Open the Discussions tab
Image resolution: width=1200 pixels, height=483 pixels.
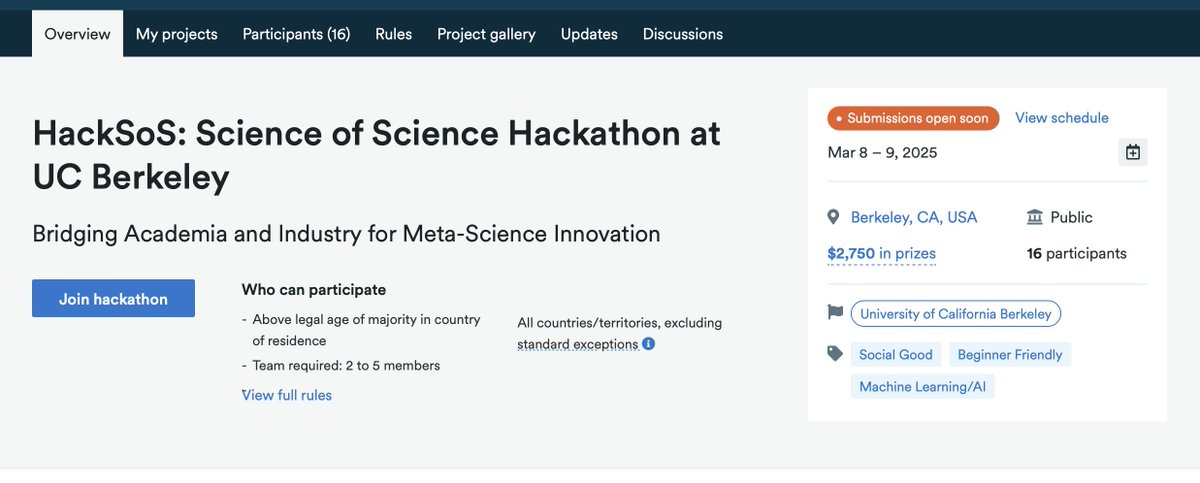pyautogui.click(x=683, y=34)
